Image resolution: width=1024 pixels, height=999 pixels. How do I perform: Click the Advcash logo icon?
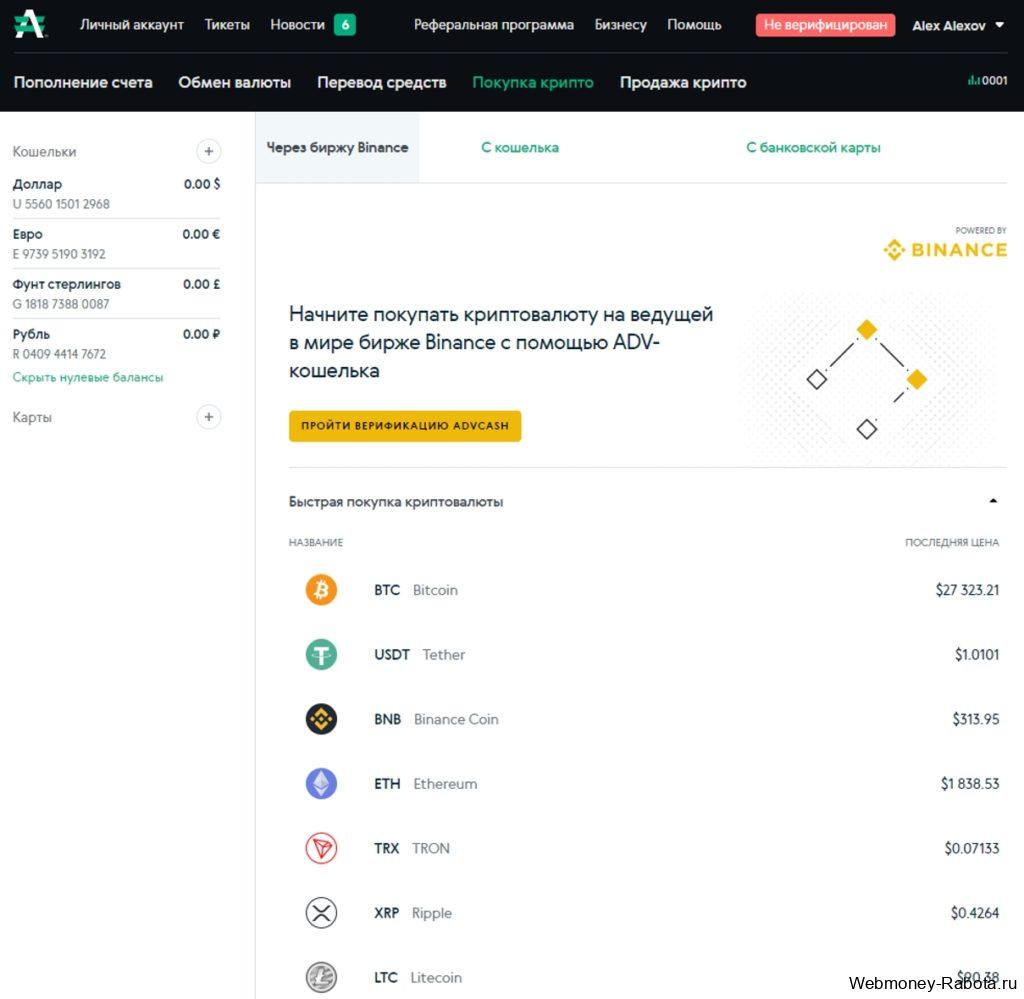point(30,24)
